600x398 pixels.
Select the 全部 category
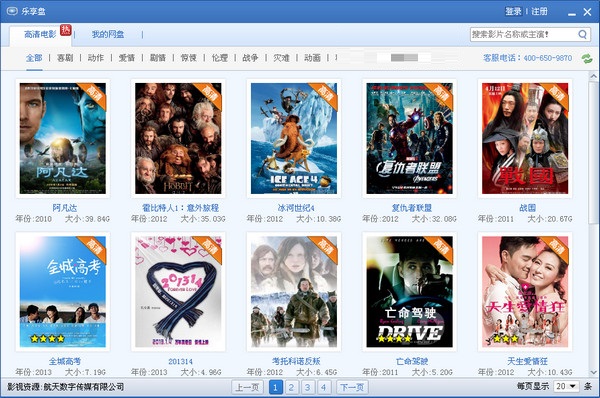(34, 58)
